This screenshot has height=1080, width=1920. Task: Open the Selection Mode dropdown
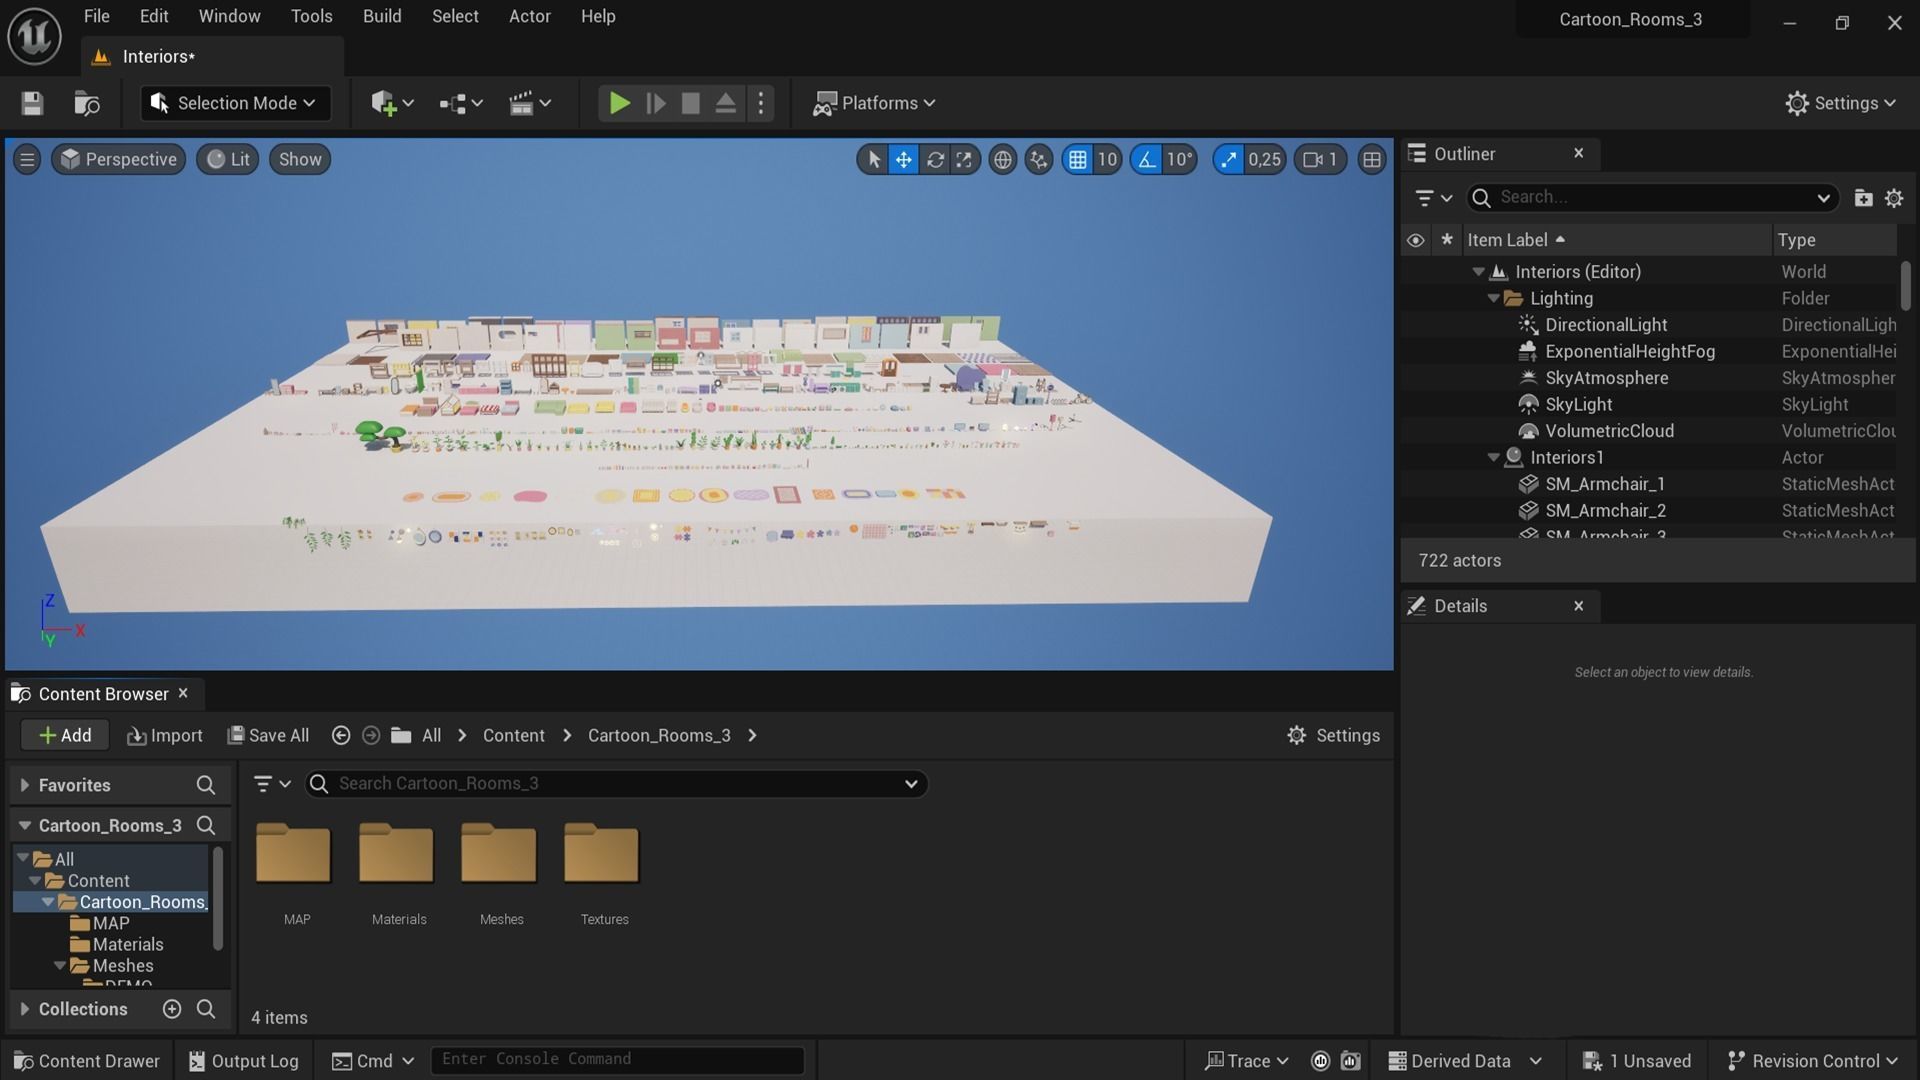coord(235,103)
